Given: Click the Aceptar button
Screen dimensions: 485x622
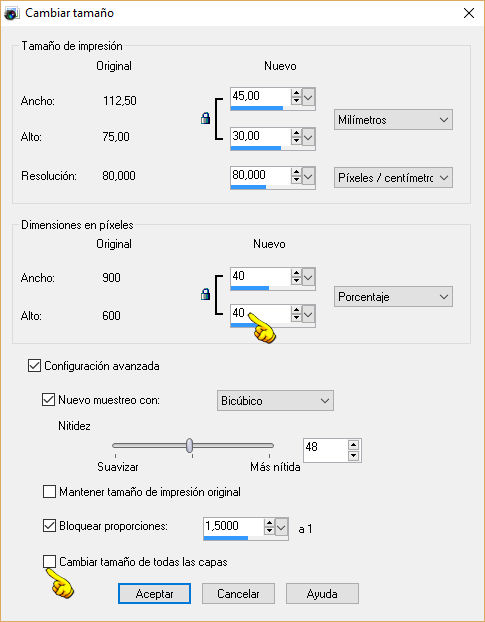Looking at the screenshot, I should point(154,593).
